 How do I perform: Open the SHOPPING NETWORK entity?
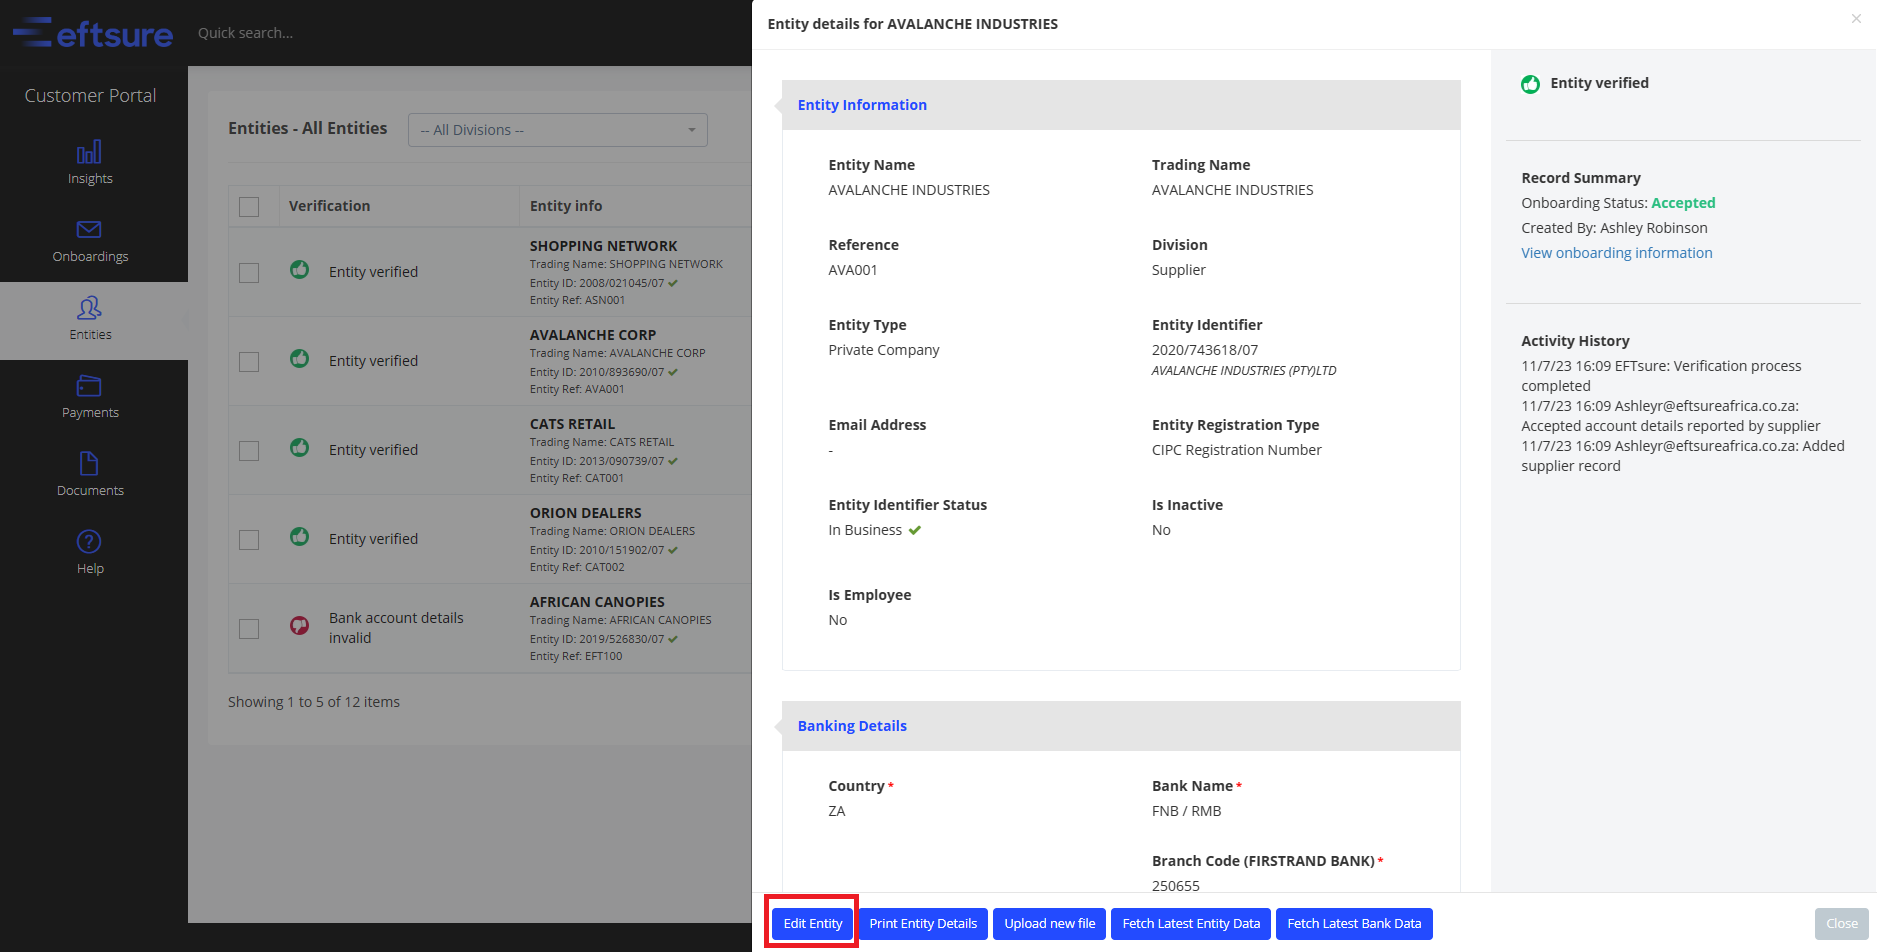coord(604,246)
